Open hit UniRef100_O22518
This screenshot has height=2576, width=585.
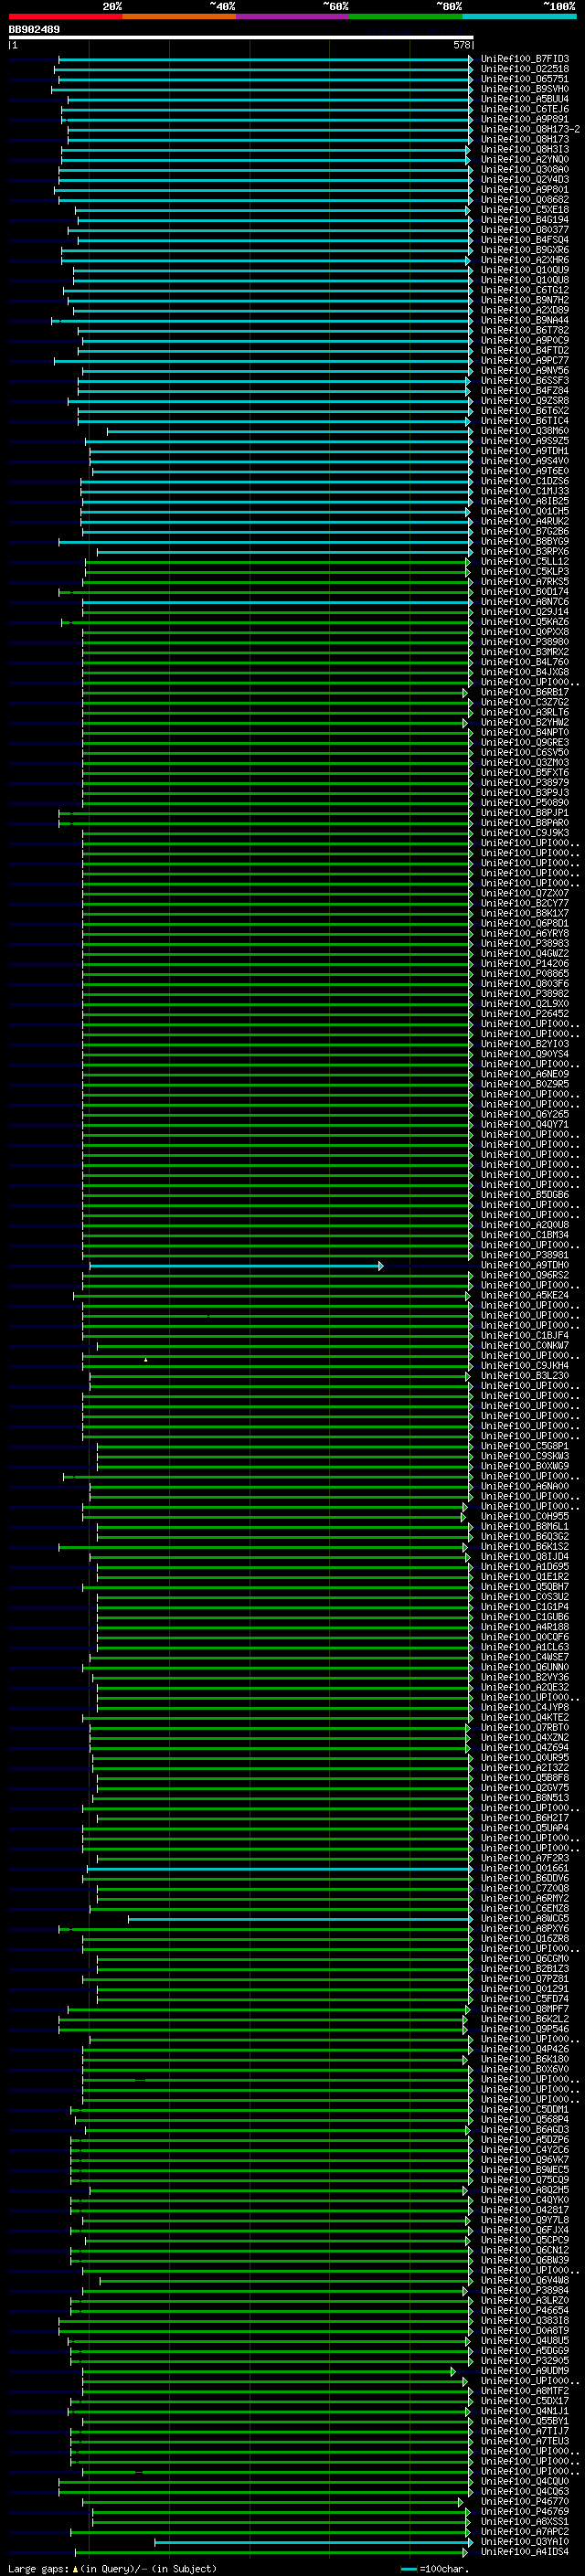click(525, 69)
